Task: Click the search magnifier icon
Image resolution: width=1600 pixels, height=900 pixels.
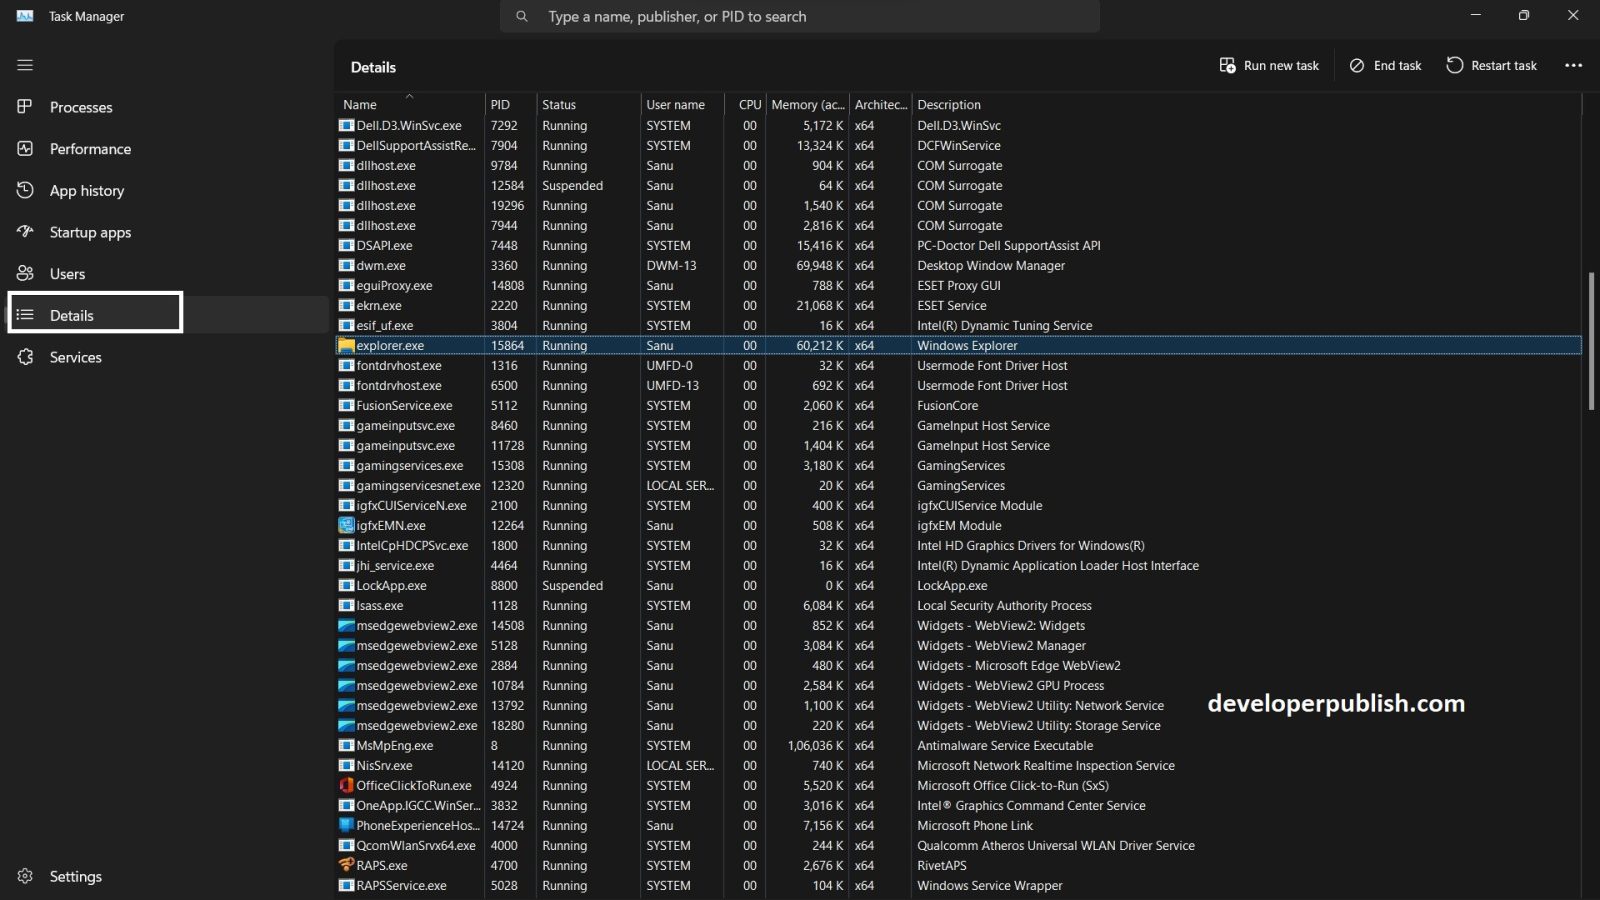Action: 521,16
